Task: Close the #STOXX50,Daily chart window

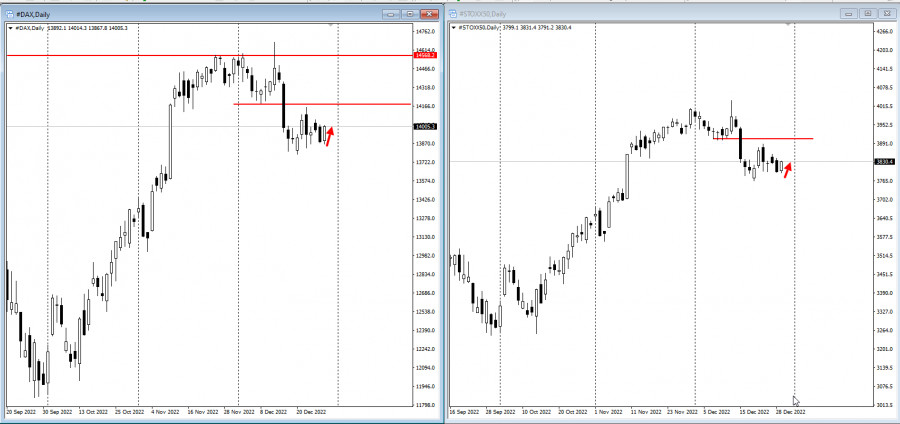Action: (x=886, y=13)
